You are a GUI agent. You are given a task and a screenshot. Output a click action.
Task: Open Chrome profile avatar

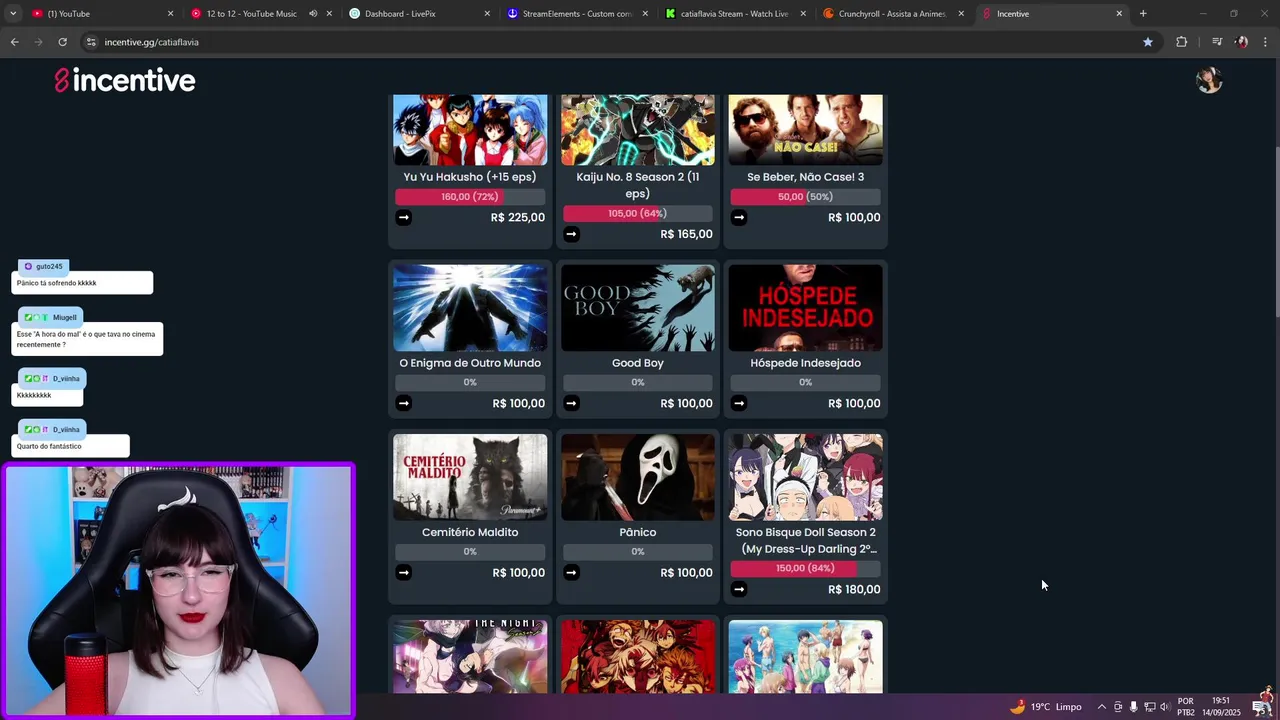(x=1241, y=42)
